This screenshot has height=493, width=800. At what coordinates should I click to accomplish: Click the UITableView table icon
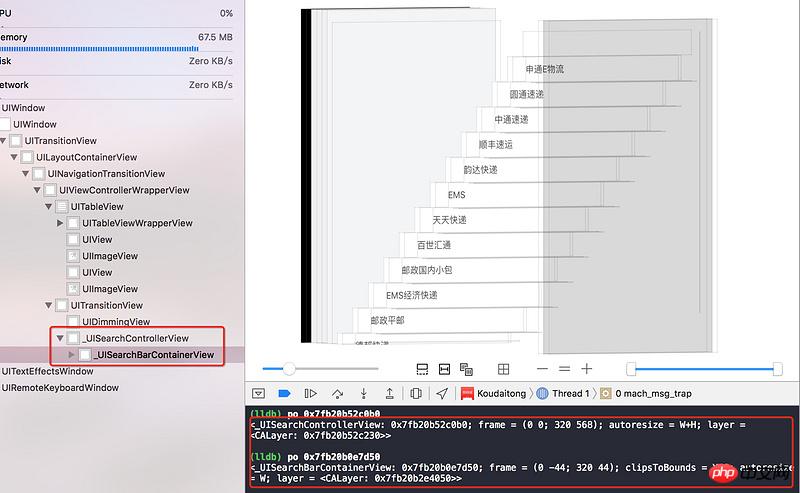coord(62,207)
